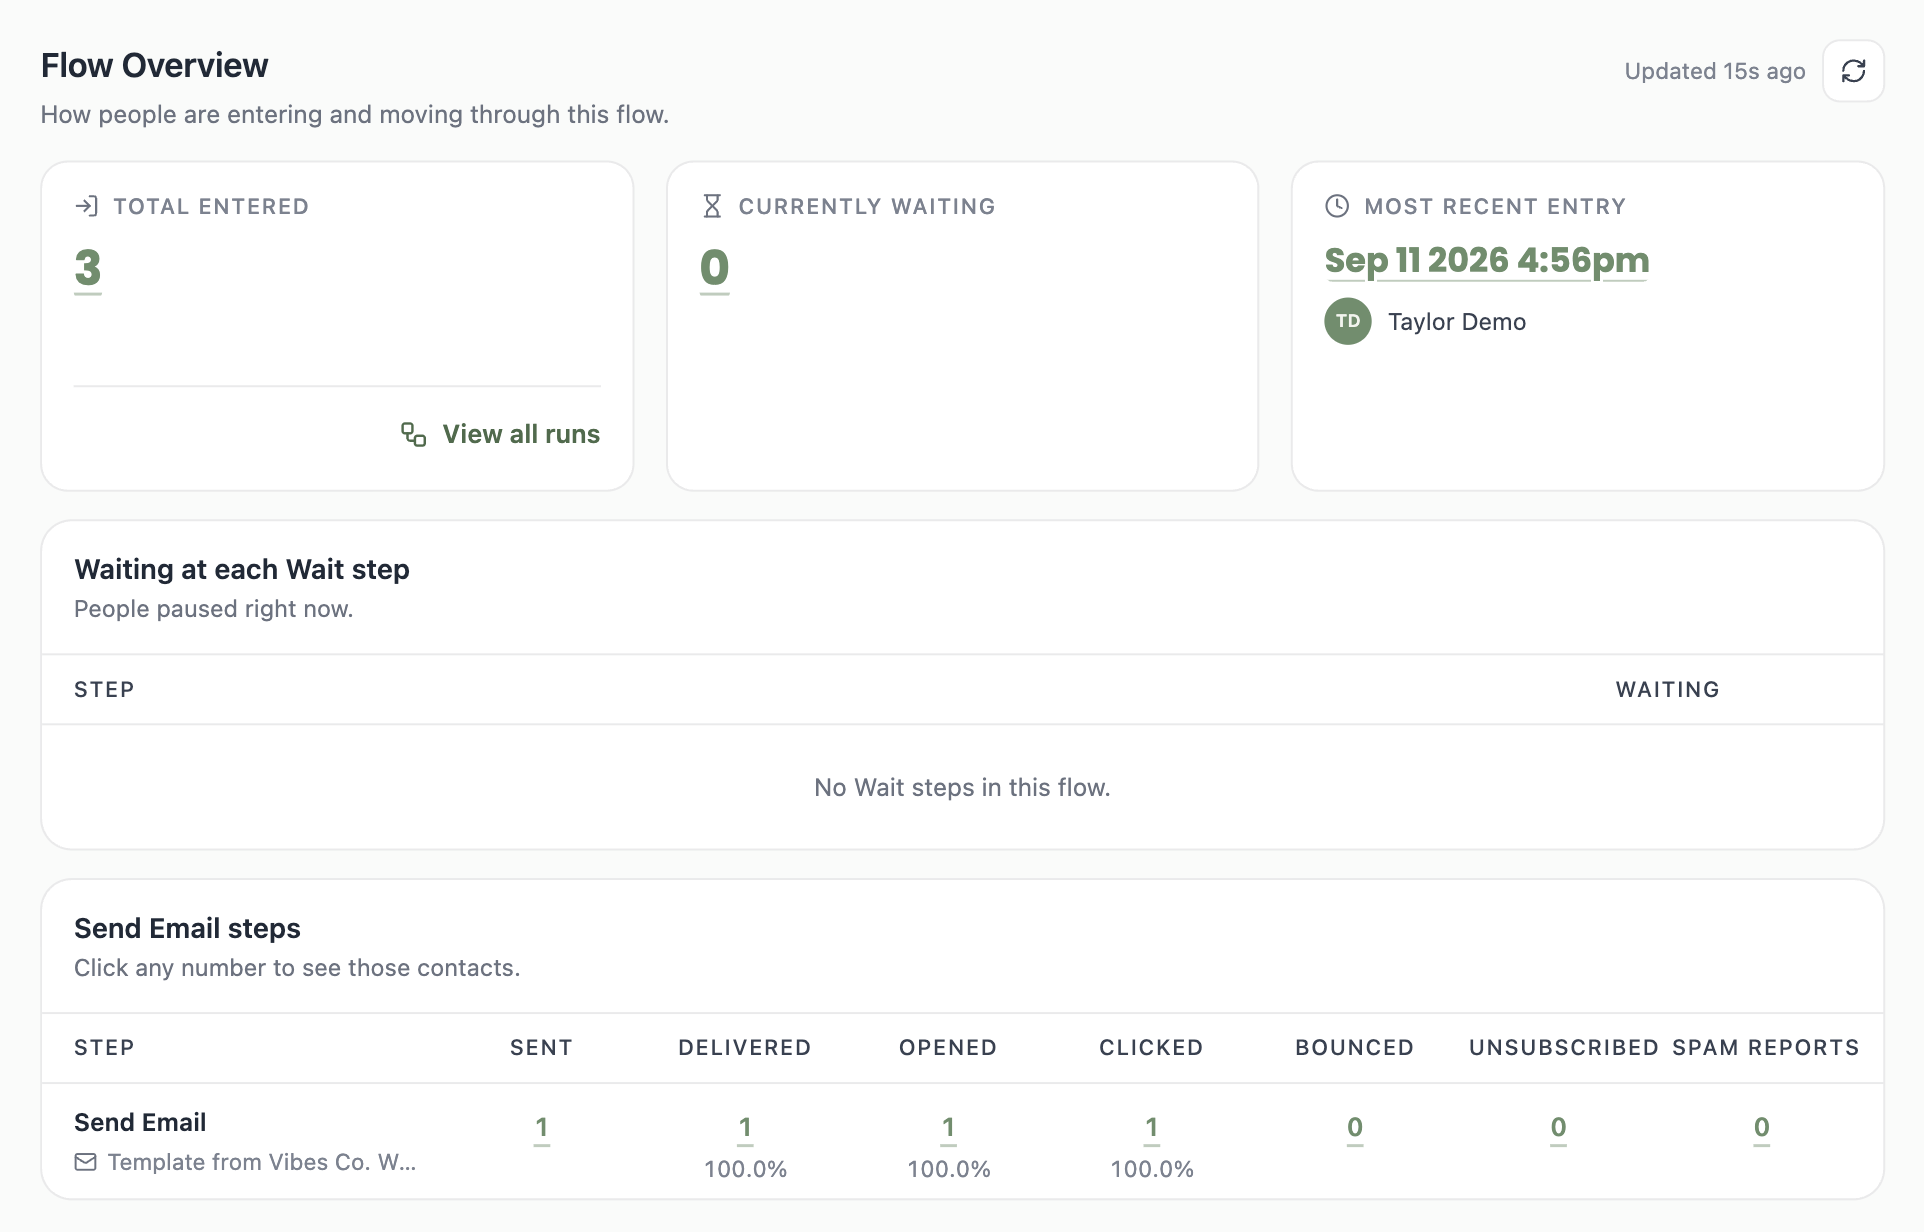1924x1232 pixels.
Task: Click the No Wait steps in this flow message
Action: point(962,788)
